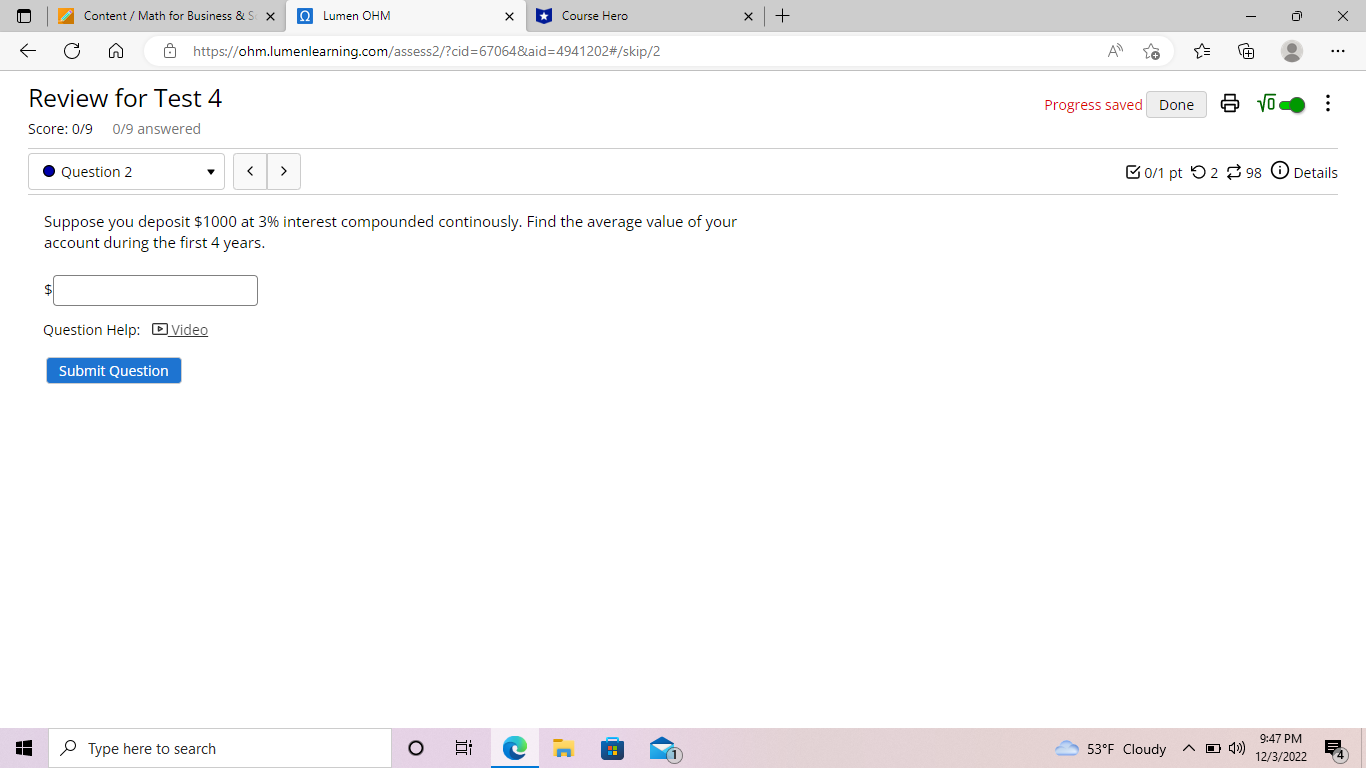Open the Question 2 selector dropdown

tap(126, 172)
